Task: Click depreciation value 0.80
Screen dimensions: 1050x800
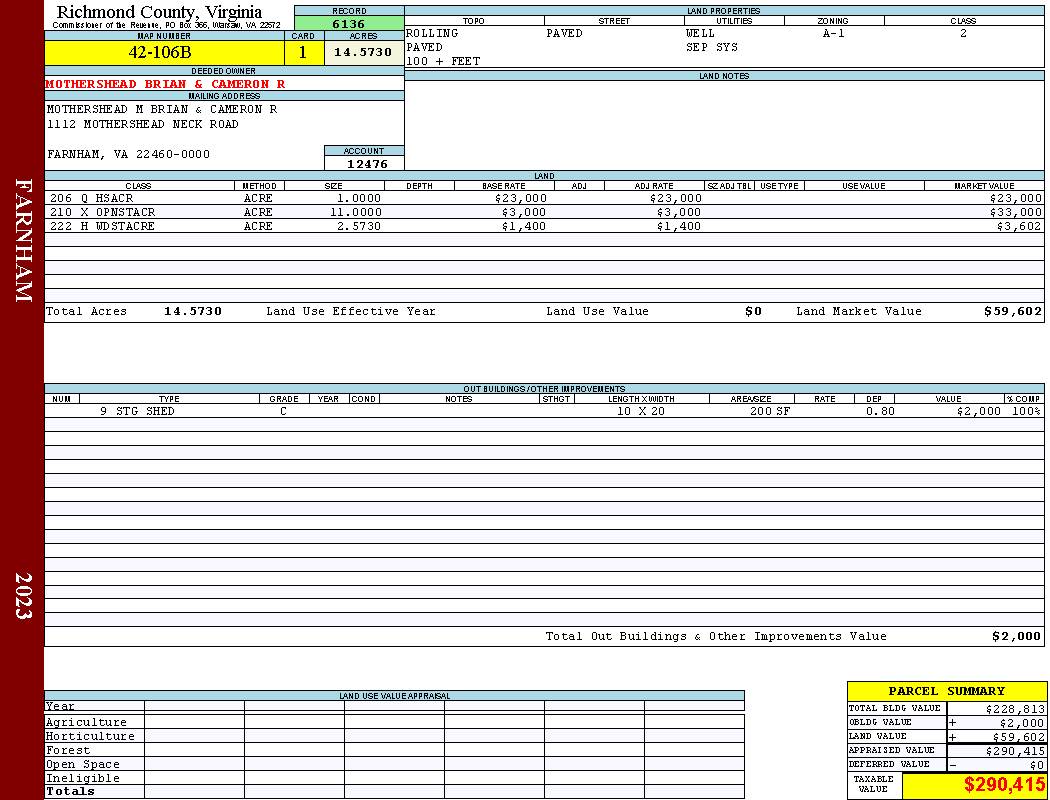Action: pyautogui.click(x=880, y=412)
